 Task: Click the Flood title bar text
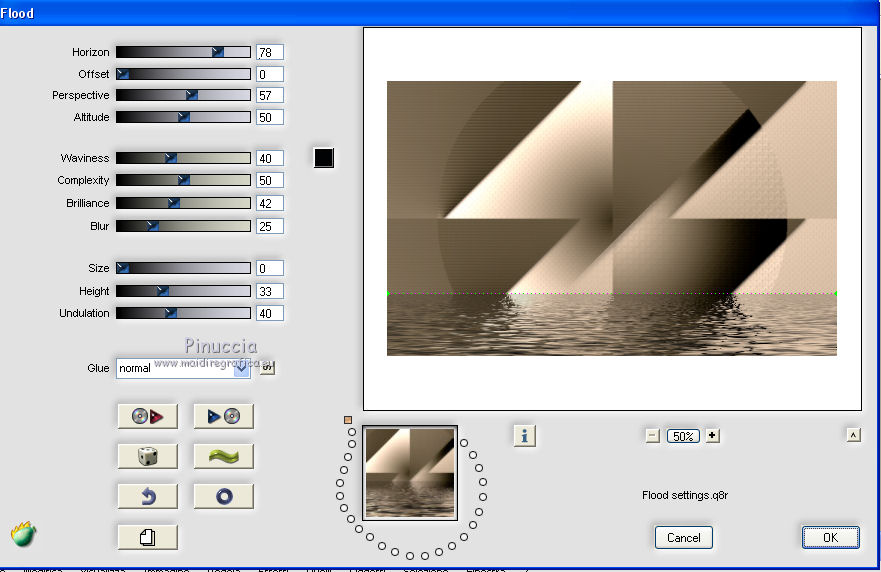(x=17, y=13)
